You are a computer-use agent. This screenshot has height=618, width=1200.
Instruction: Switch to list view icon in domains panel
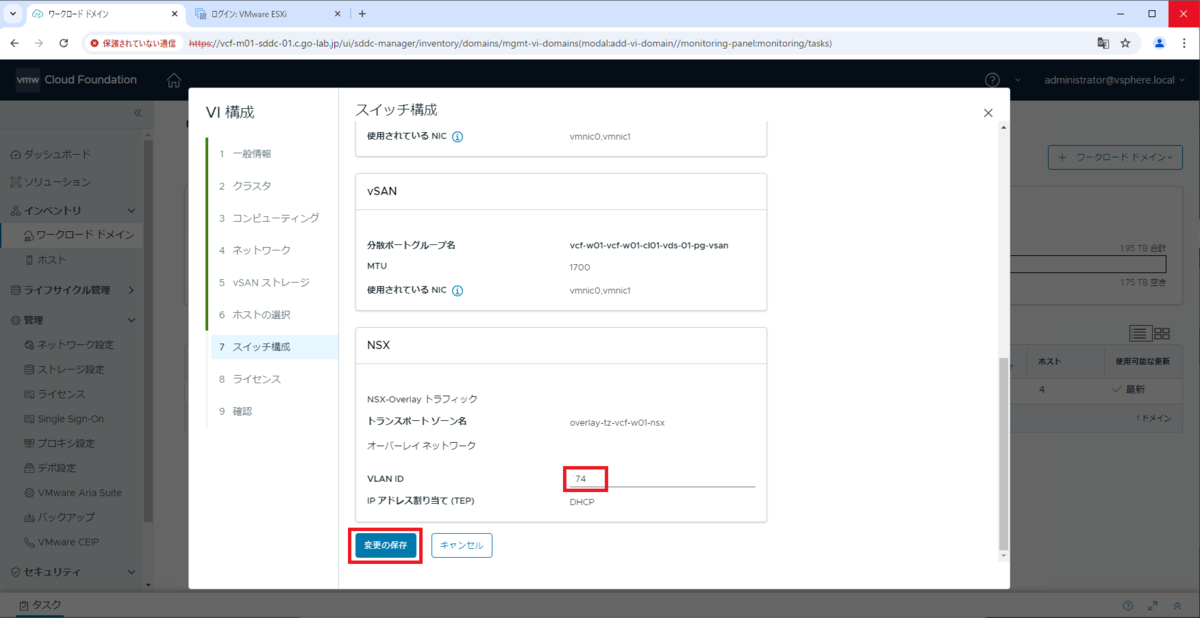1140,333
